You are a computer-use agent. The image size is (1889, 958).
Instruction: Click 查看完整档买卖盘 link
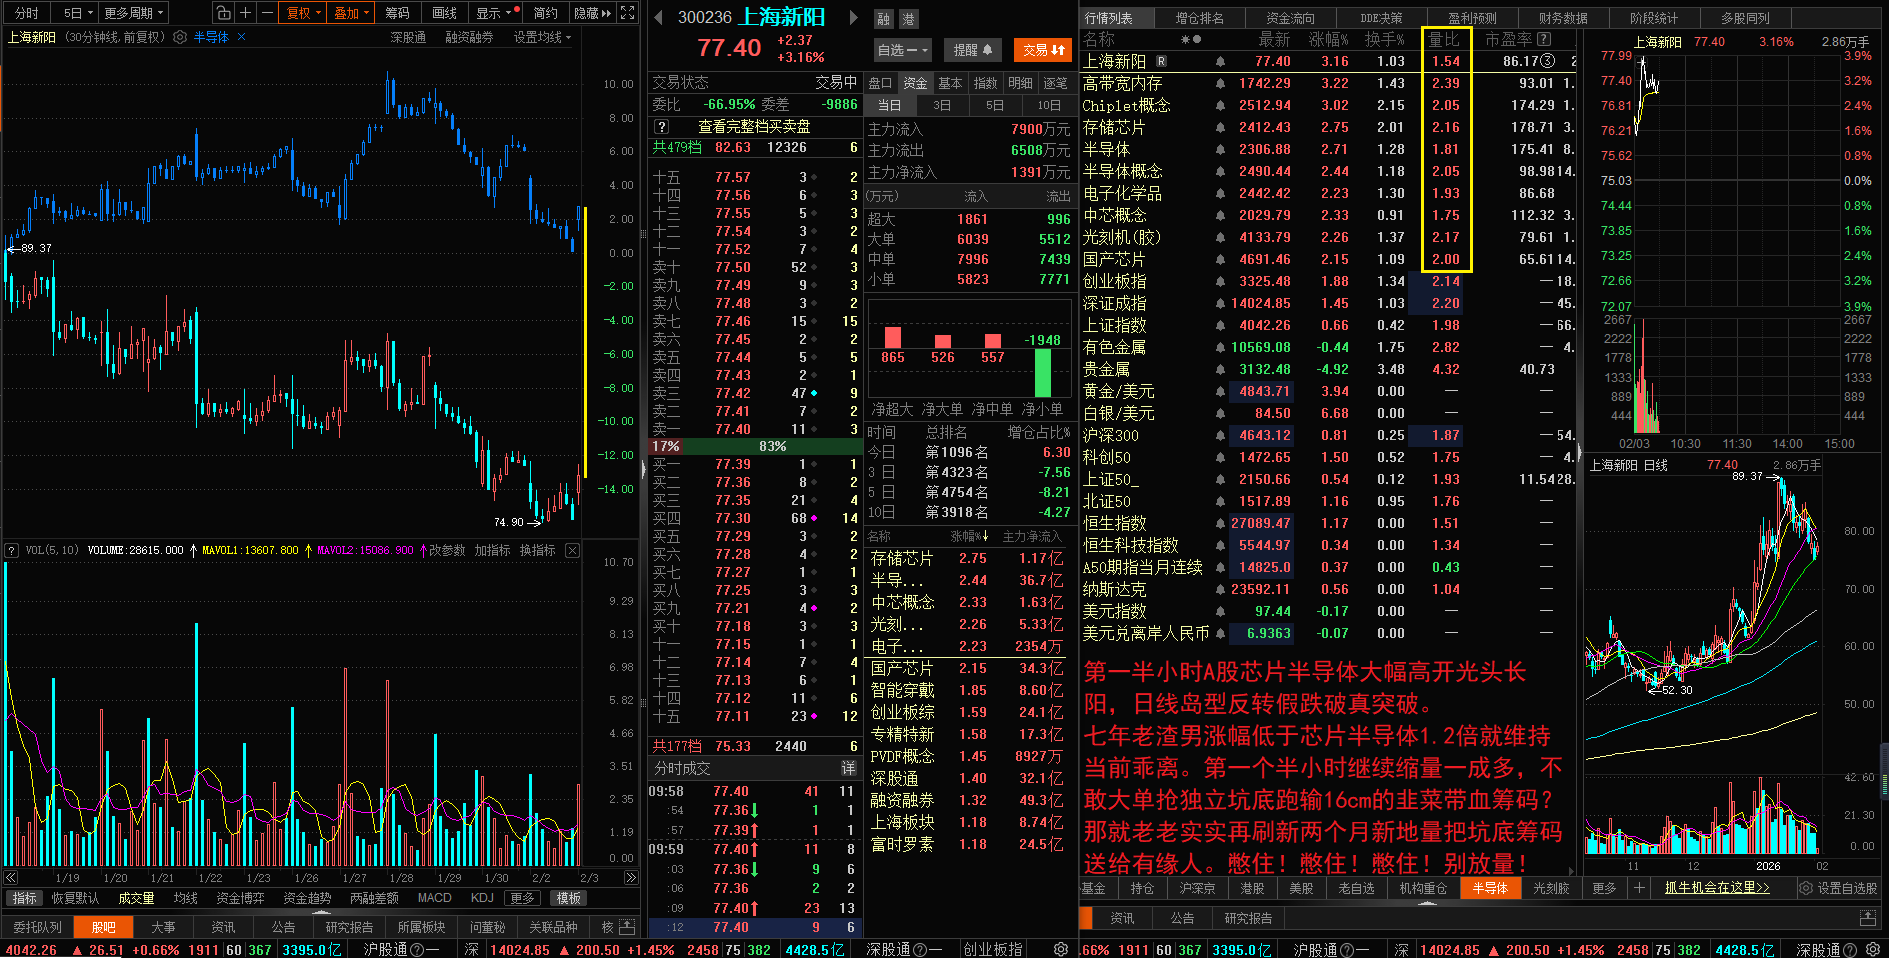754,127
